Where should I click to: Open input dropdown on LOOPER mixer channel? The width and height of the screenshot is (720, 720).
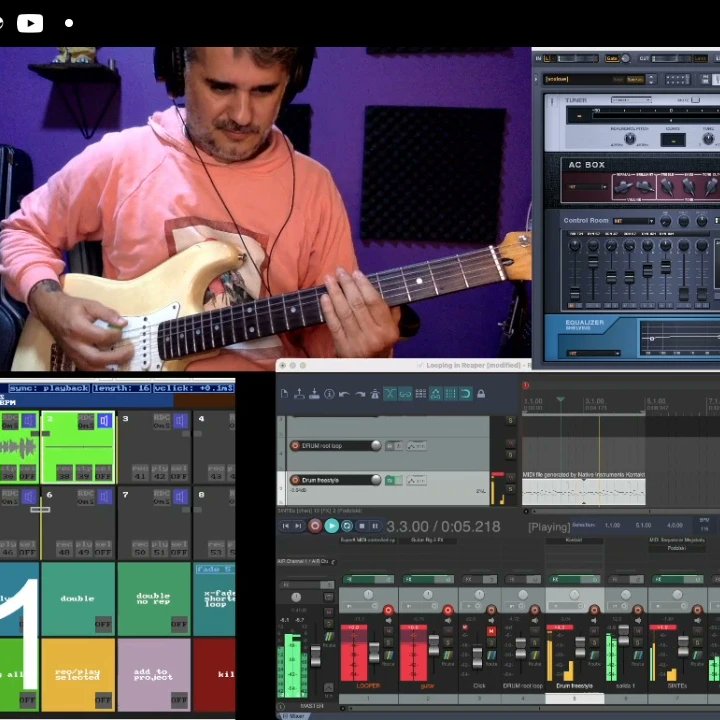tap(361, 607)
